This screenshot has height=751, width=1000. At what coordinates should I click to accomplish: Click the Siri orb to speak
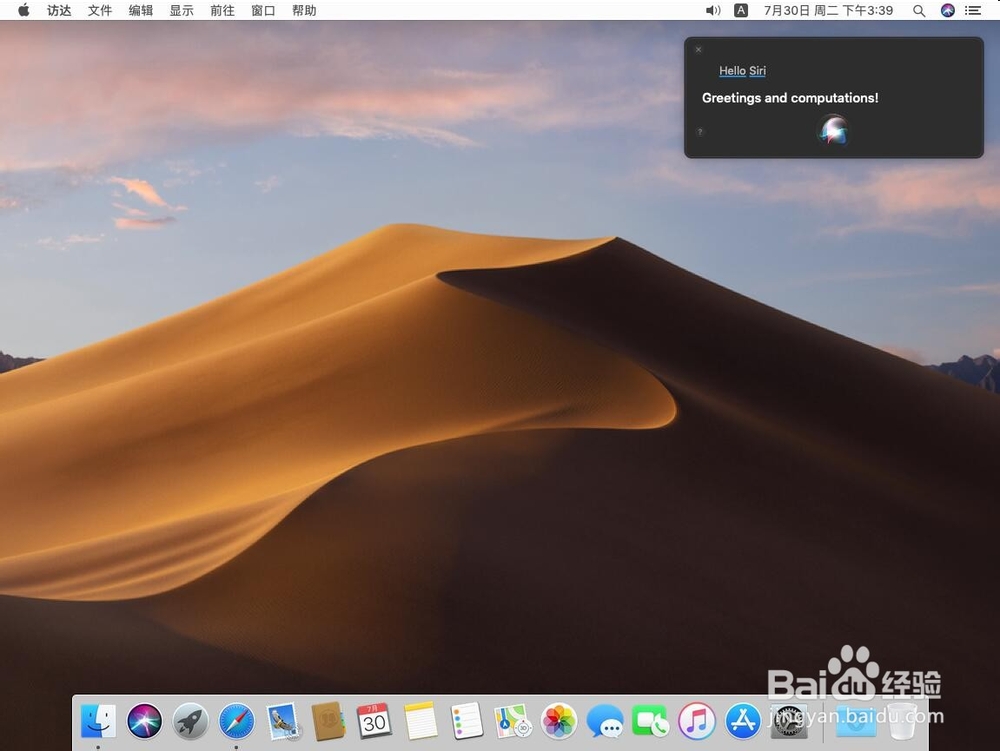(833, 131)
